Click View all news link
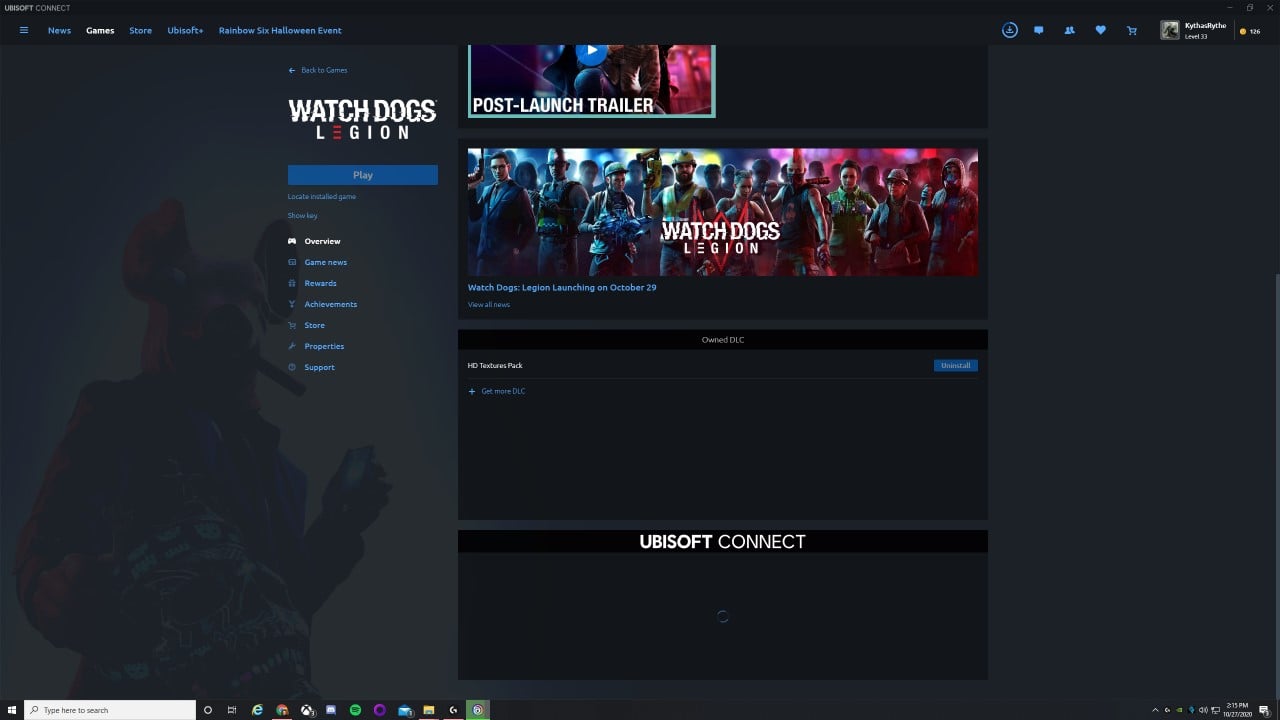The height and width of the screenshot is (720, 1280). coord(489,305)
